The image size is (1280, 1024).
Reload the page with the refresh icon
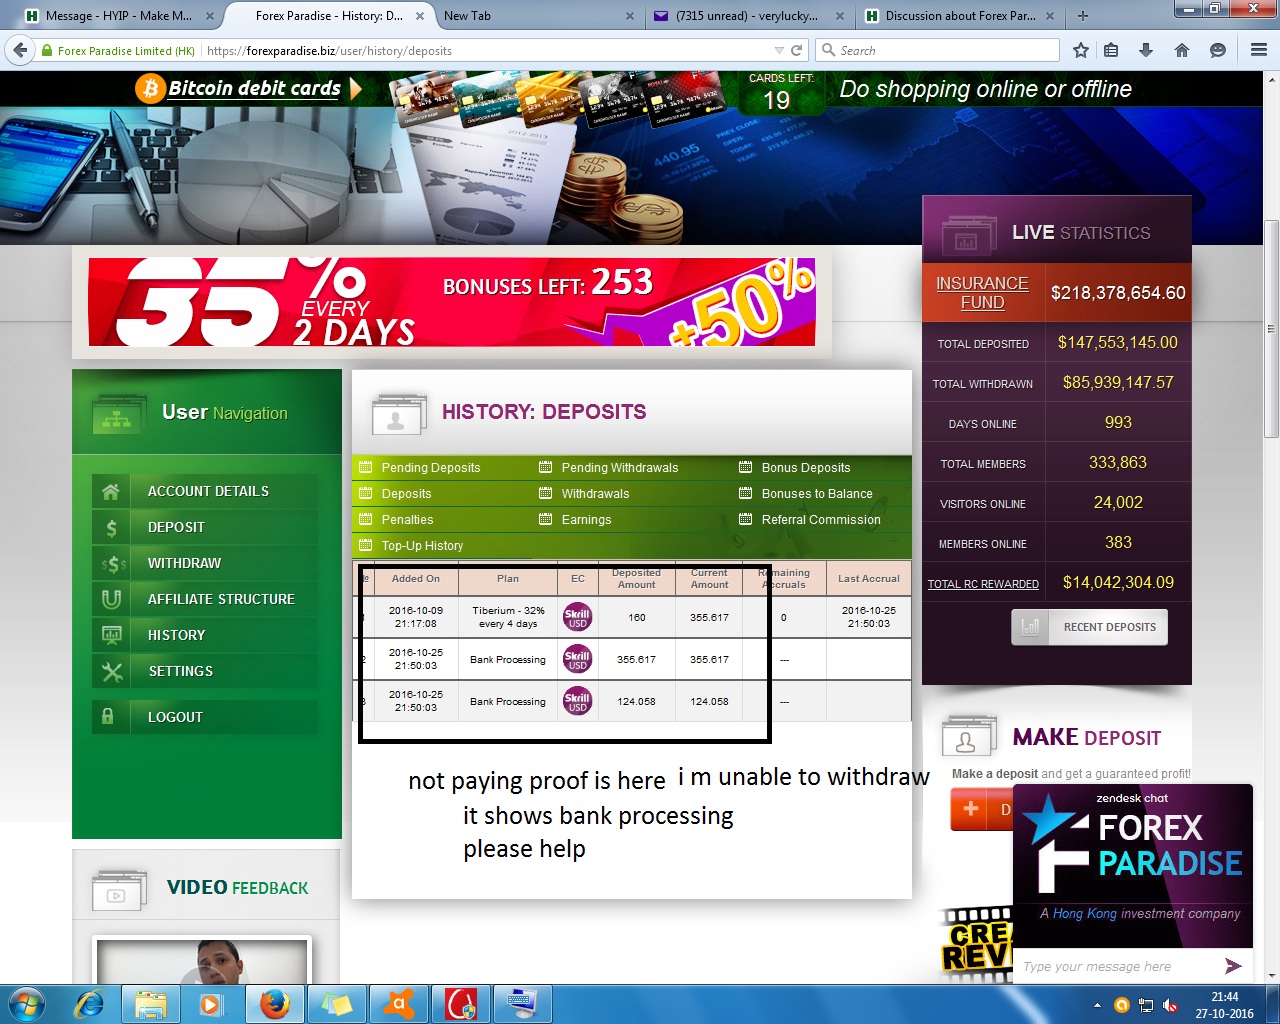click(797, 50)
